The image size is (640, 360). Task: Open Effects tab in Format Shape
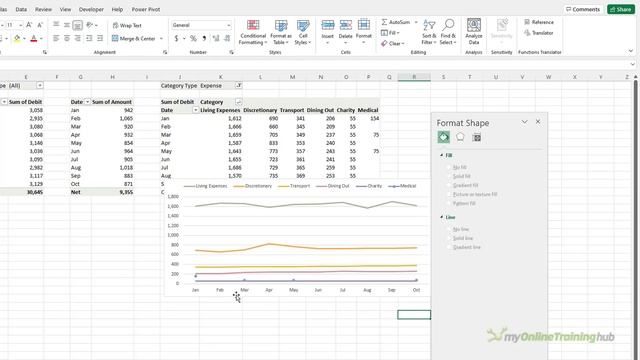460,137
